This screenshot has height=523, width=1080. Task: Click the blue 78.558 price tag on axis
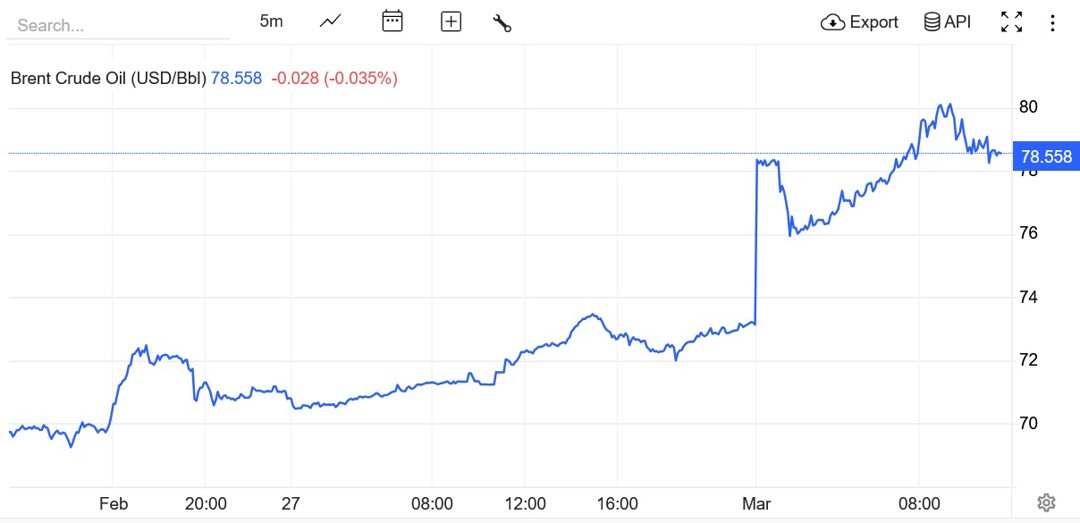pos(1044,157)
